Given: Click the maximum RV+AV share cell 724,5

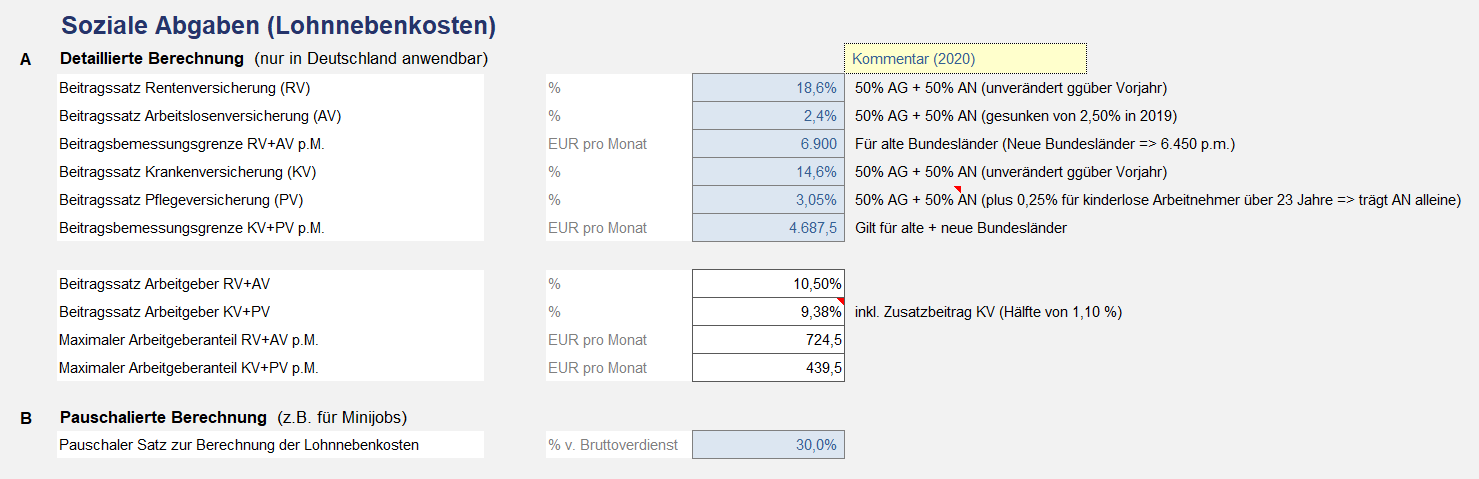Looking at the screenshot, I should [768, 340].
